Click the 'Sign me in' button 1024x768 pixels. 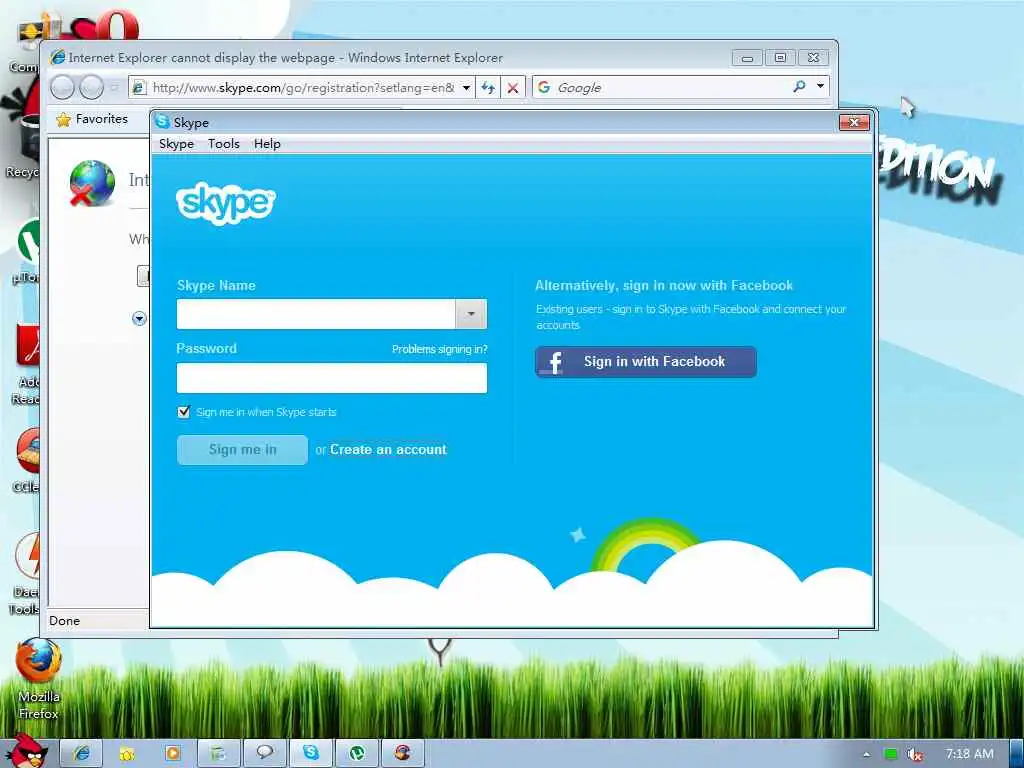pyautogui.click(x=242, y=450)
